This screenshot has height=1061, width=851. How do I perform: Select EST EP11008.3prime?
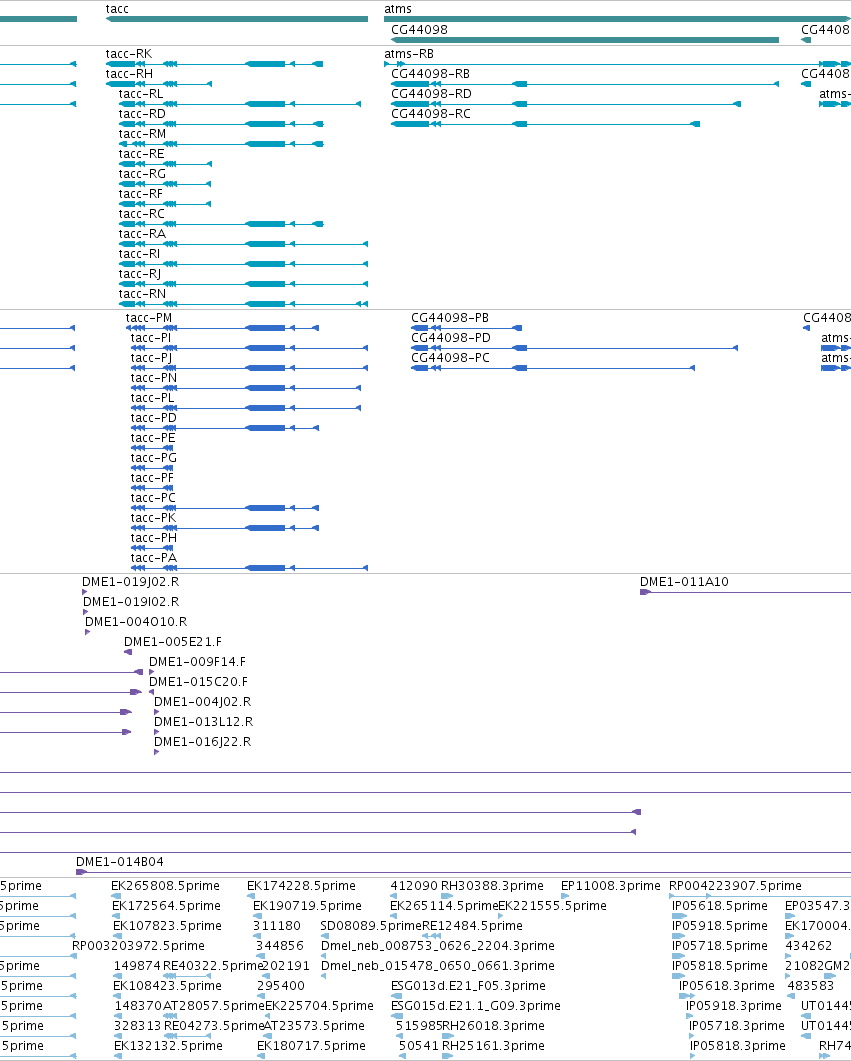tap(611, 886)
